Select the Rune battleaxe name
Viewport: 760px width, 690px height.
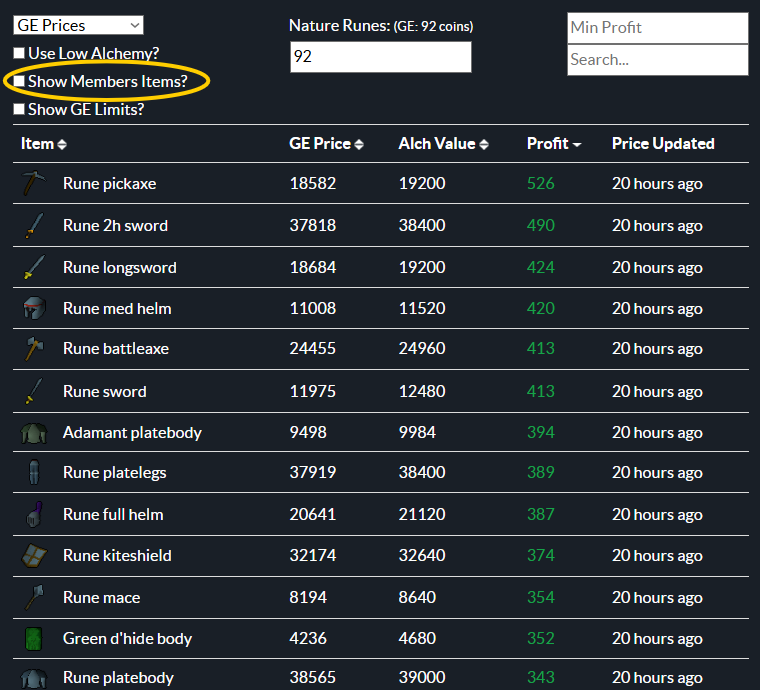pyautogui.click(x=116, y=349)
